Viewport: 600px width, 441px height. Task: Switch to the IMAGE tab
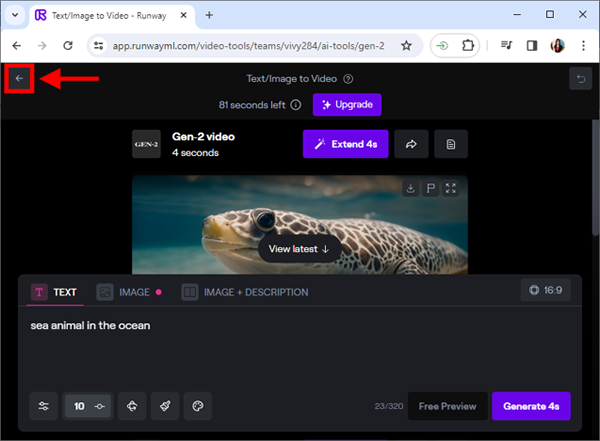[129, 292]
